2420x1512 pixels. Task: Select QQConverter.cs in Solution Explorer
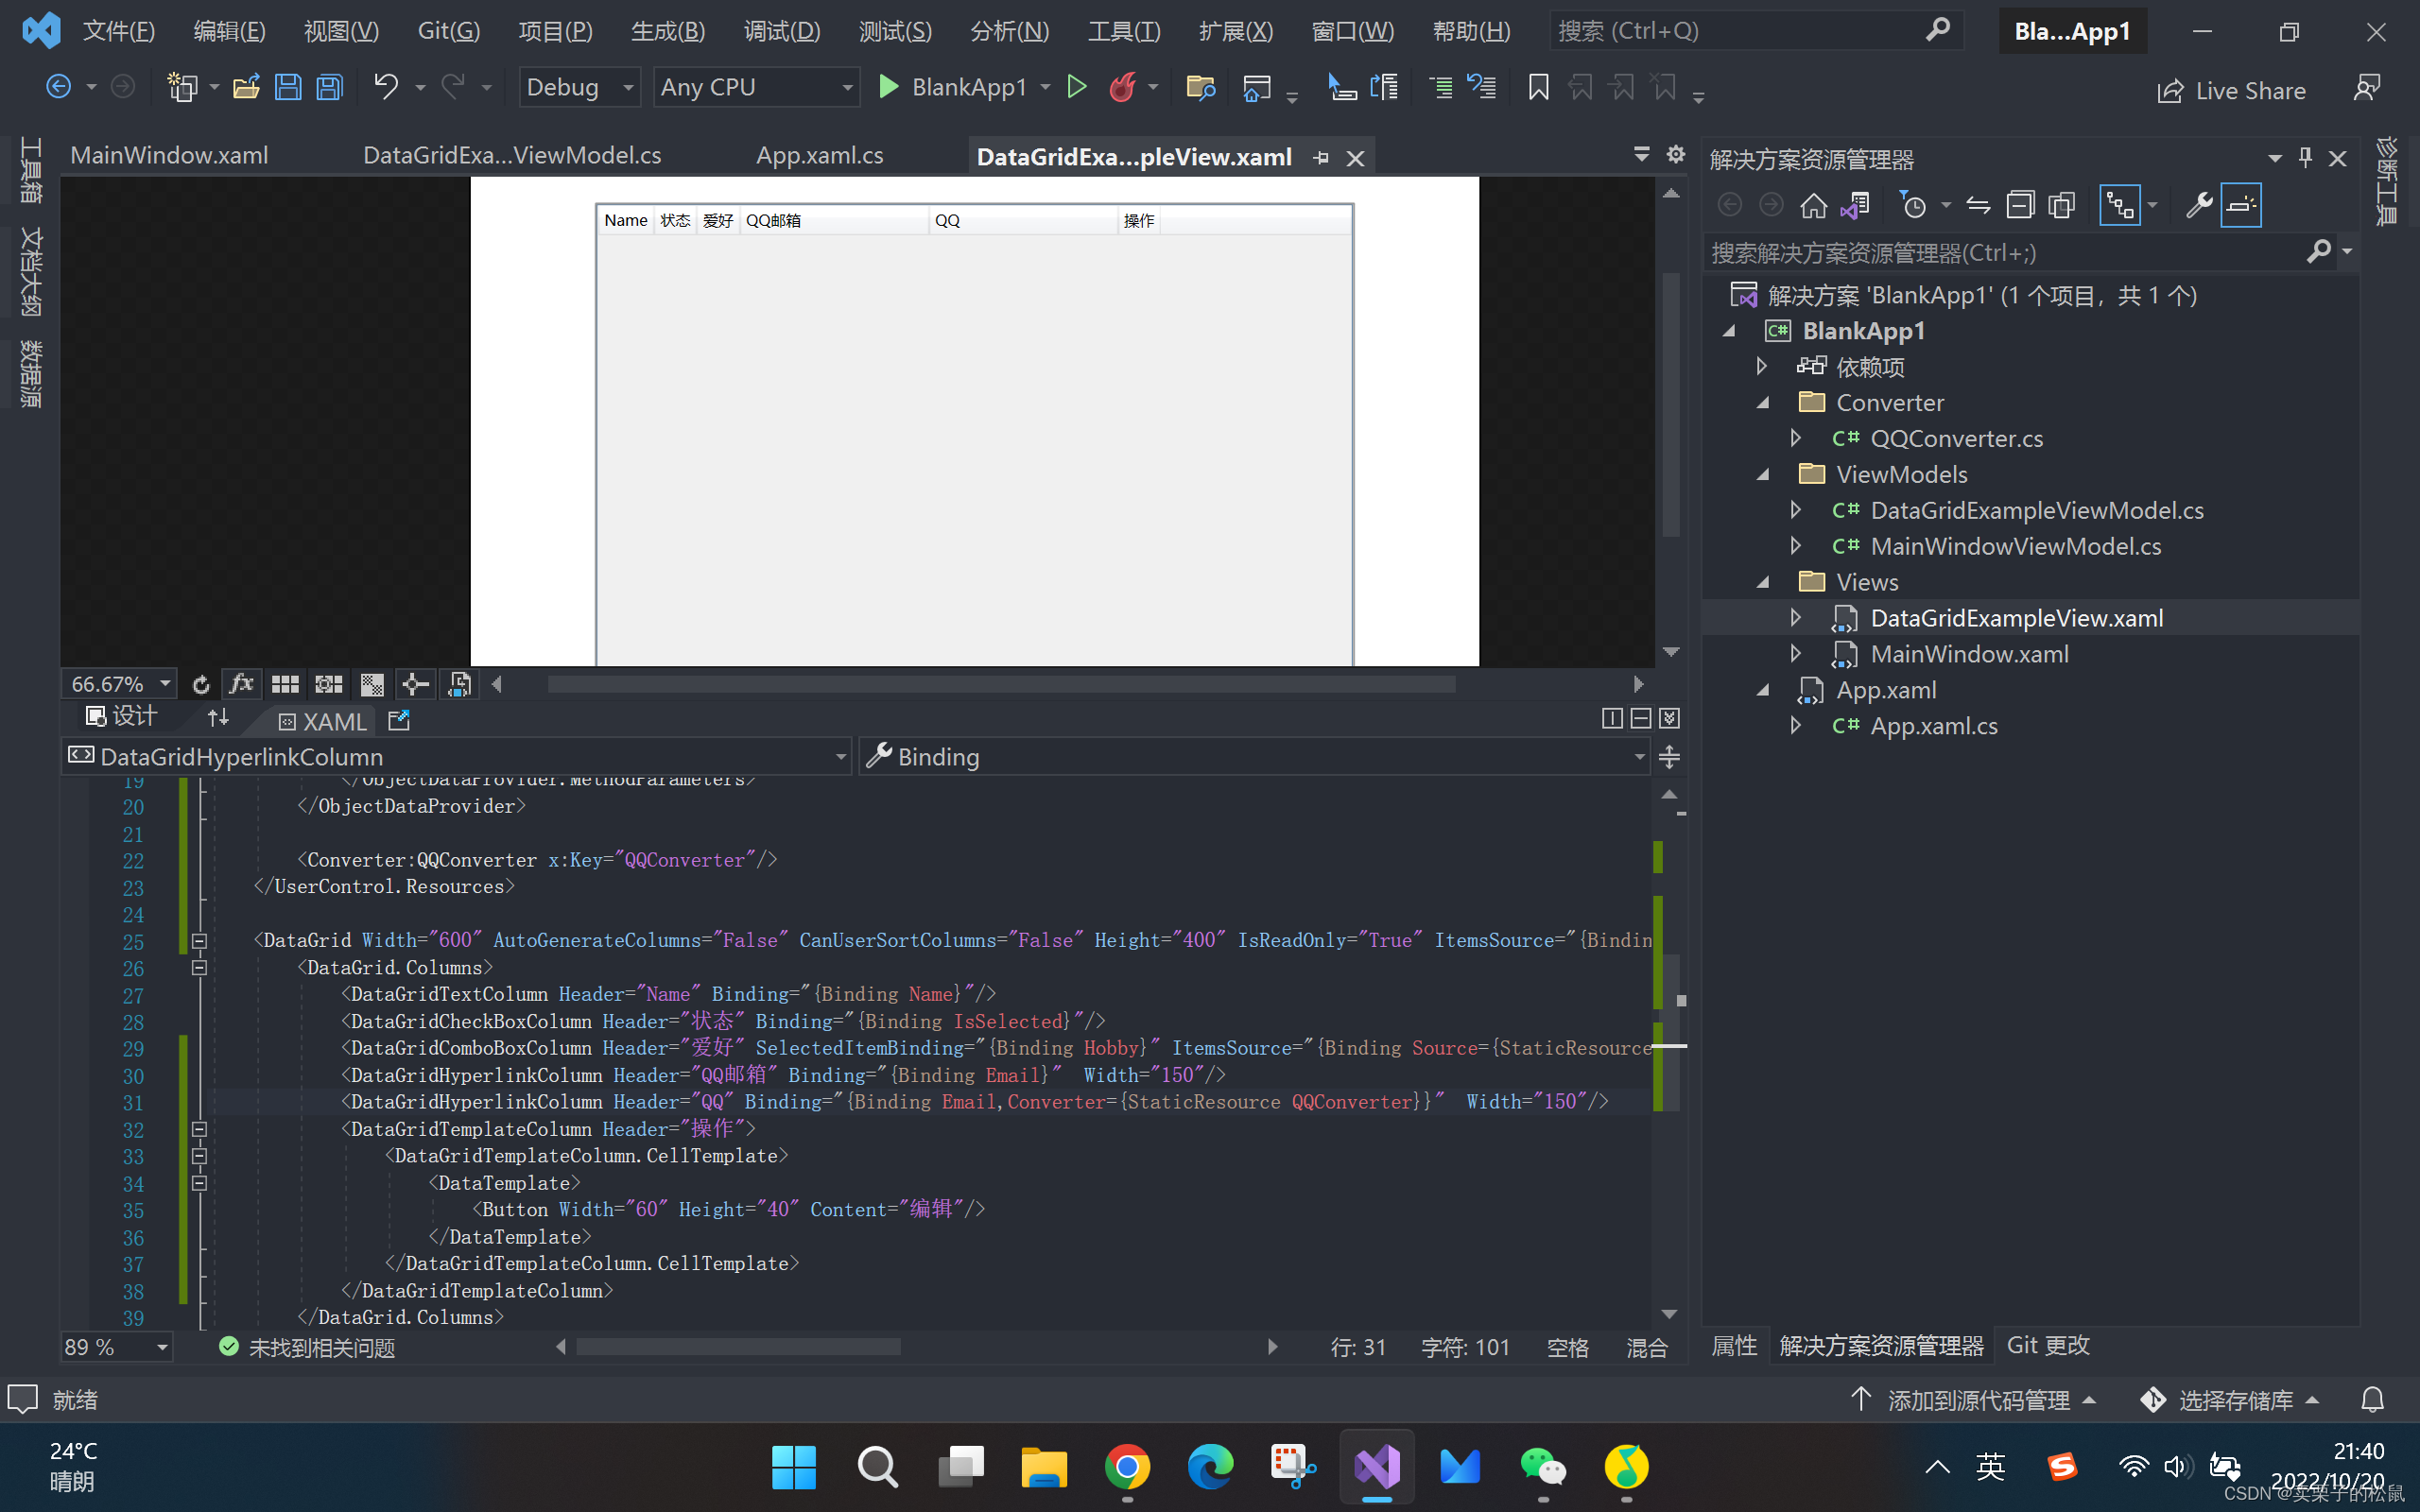pos(1956,439)
